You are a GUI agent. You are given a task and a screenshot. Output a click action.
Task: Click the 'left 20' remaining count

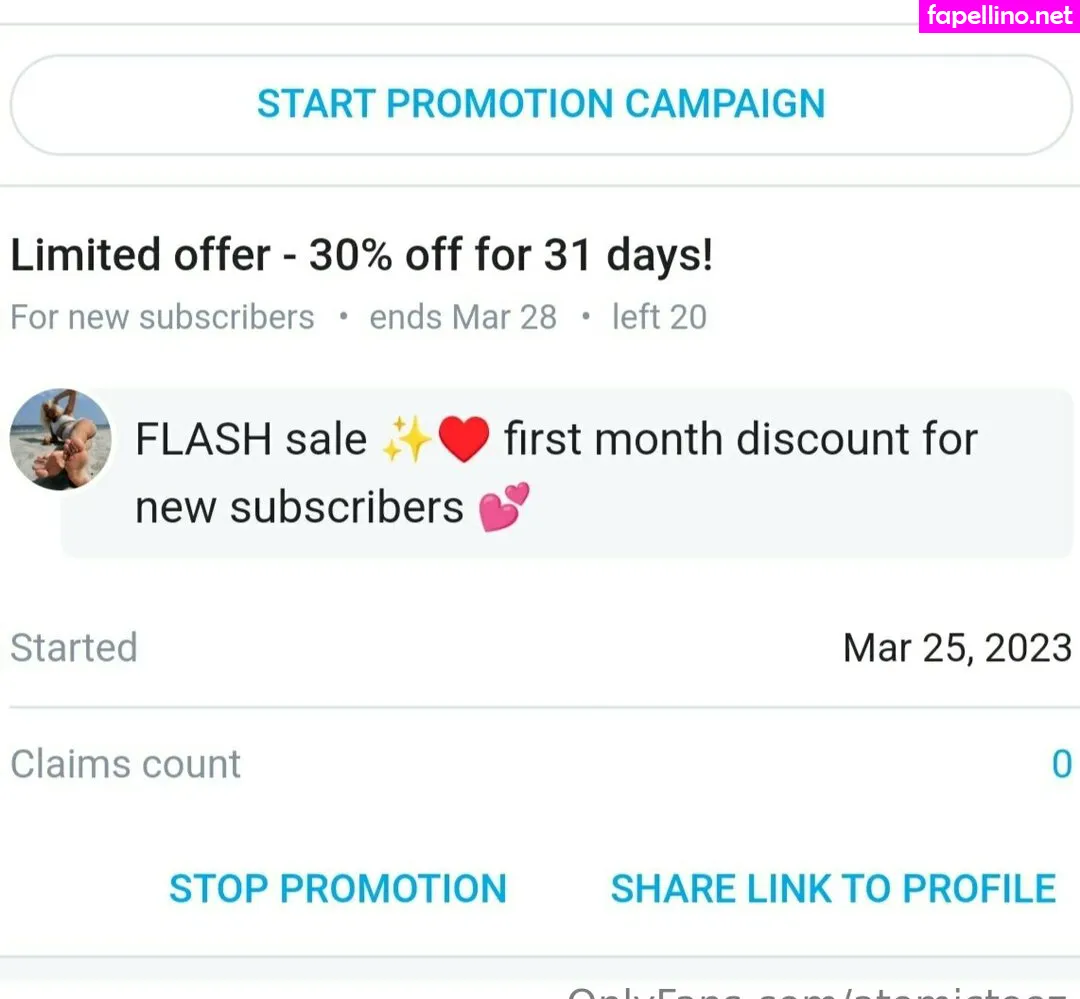(659, 317)
